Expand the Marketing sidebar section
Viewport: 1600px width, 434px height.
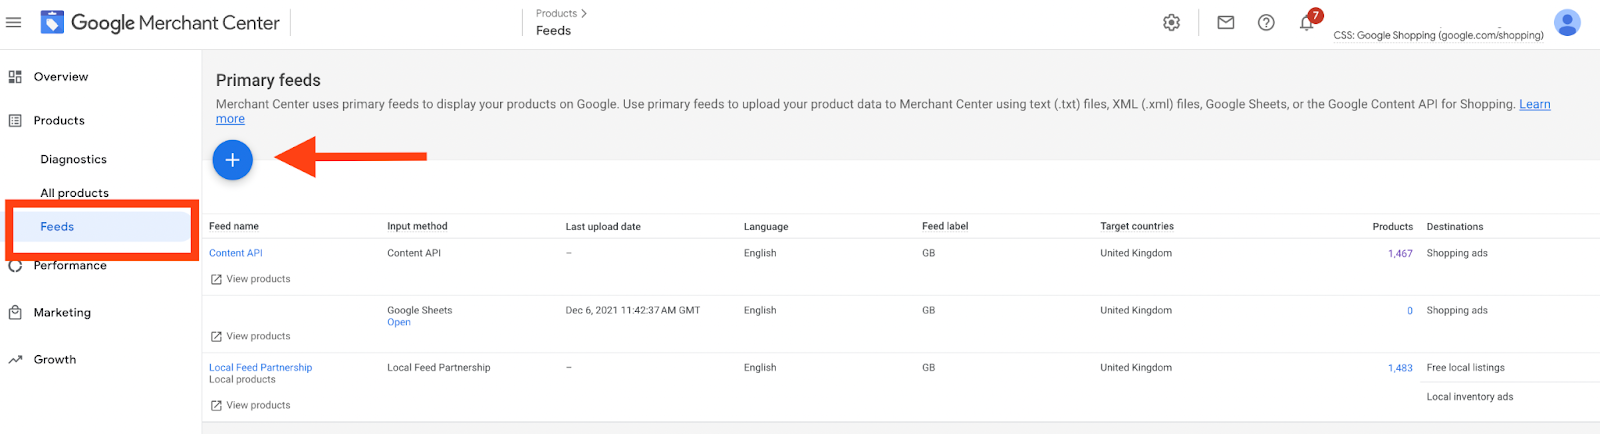point(62,313)
